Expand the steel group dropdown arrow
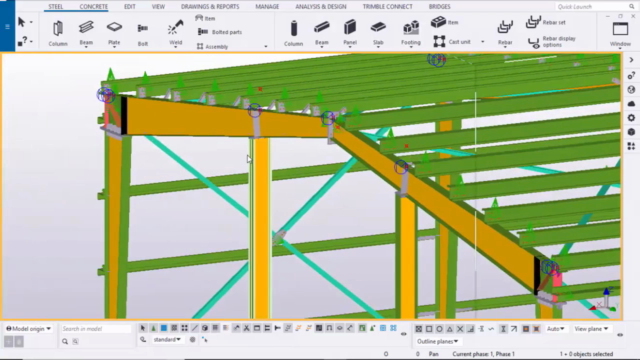 pyautogui.click(x=266, y=47)
